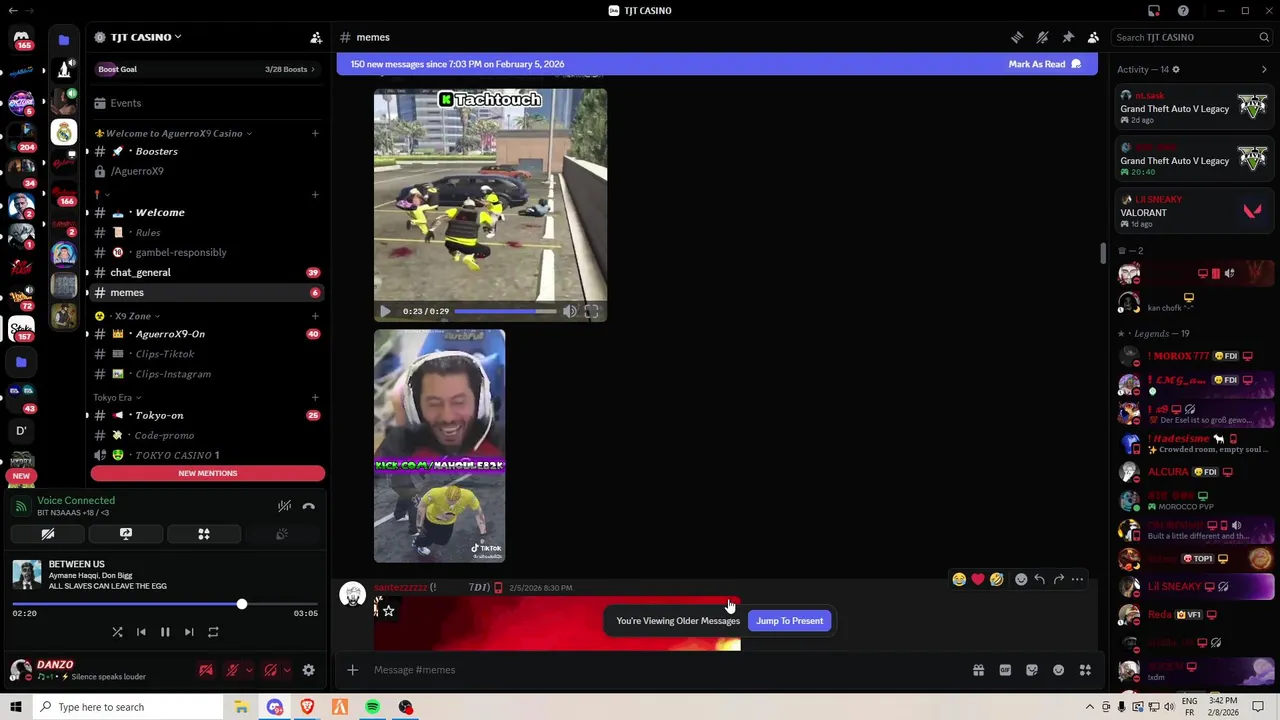This screenshot has width=1280, height=720.
Task: Collapse the Welcome to AguerroX9 Casino category
Action: (174, 133)
